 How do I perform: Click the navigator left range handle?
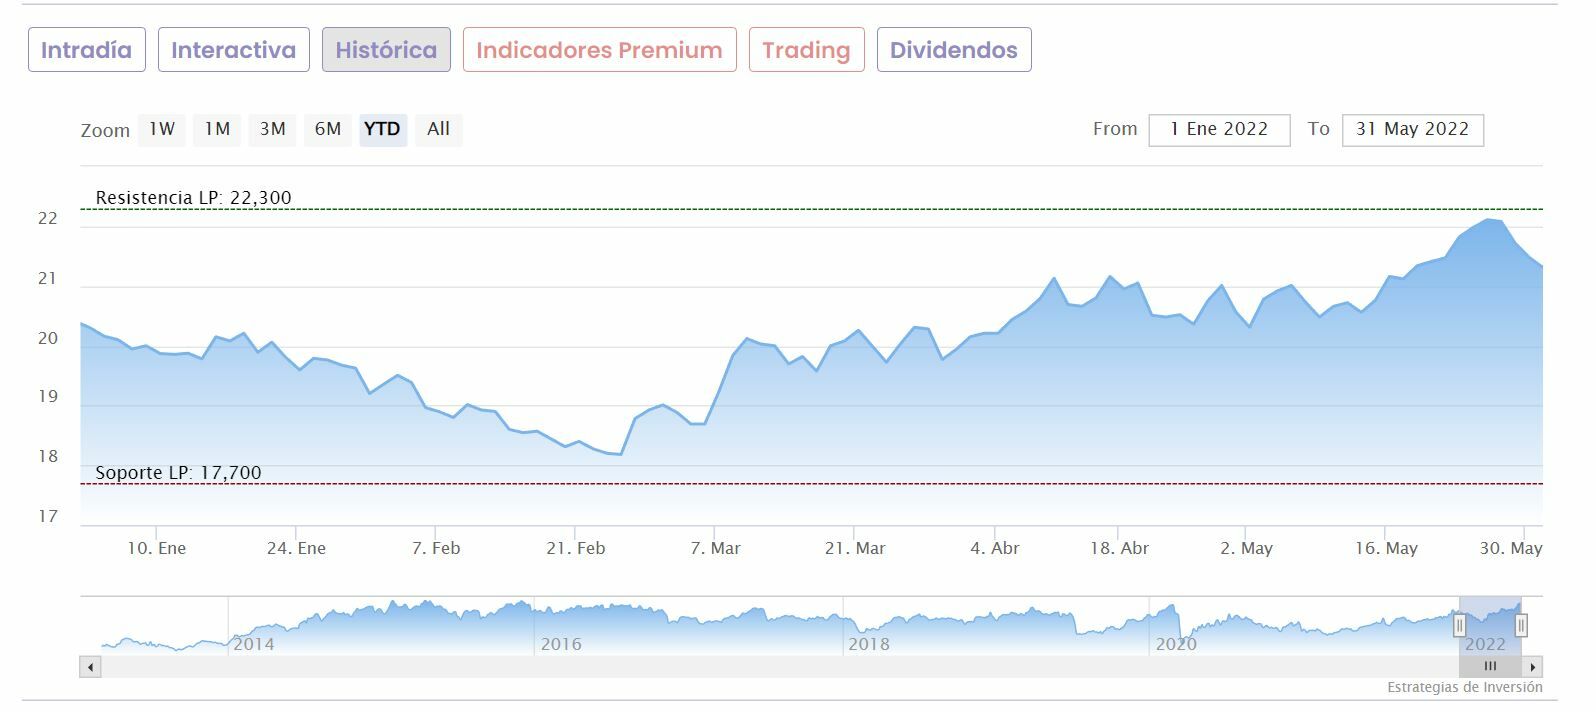click(x=1459, y=626)
